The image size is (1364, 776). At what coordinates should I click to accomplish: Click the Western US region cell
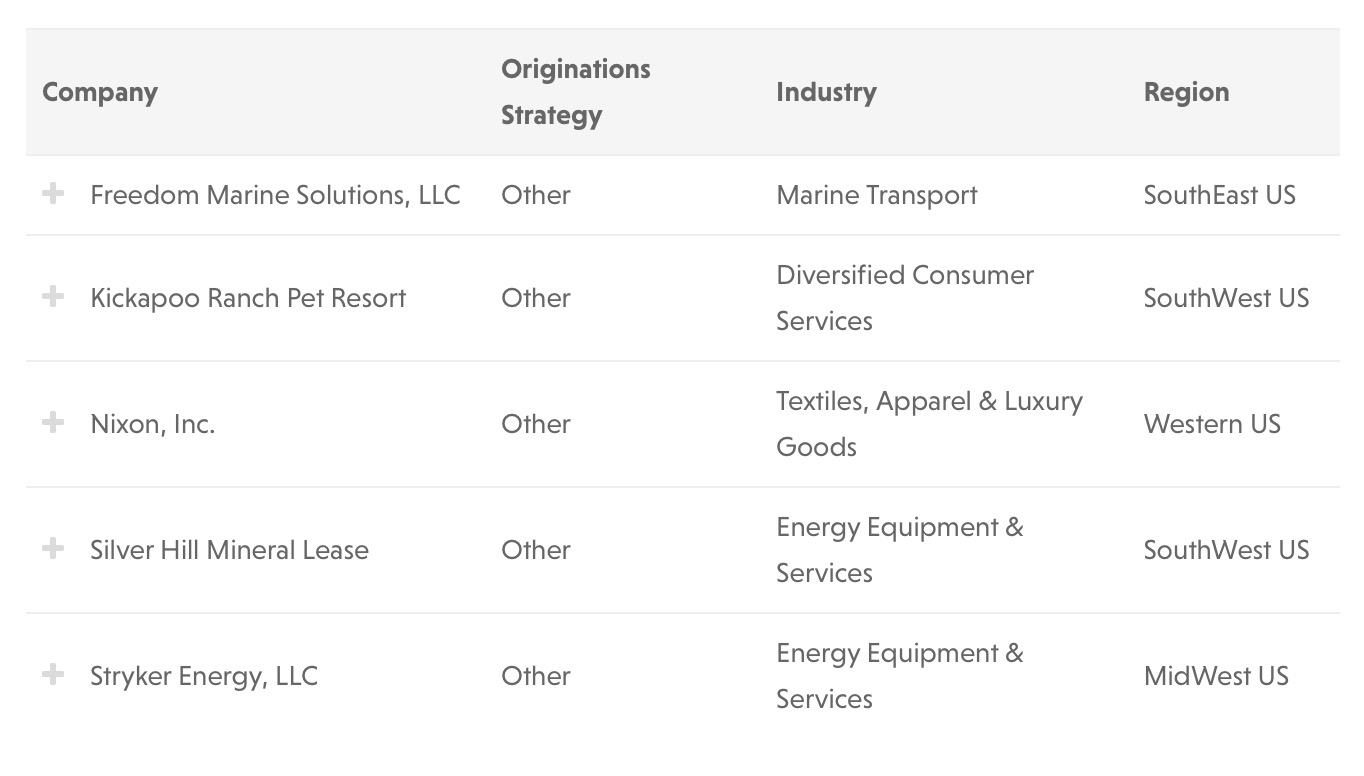click(1212, 424)
